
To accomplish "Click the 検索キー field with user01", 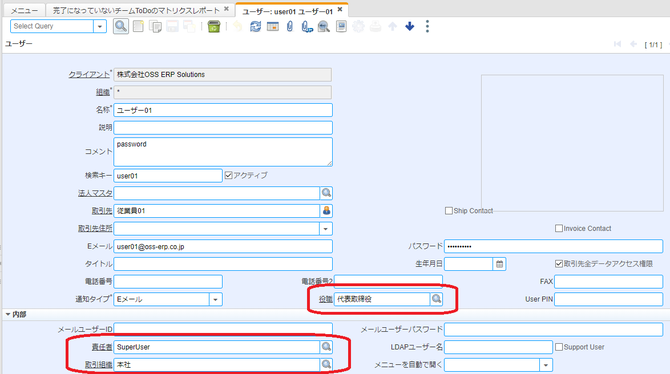I will (x=168, y=176).
